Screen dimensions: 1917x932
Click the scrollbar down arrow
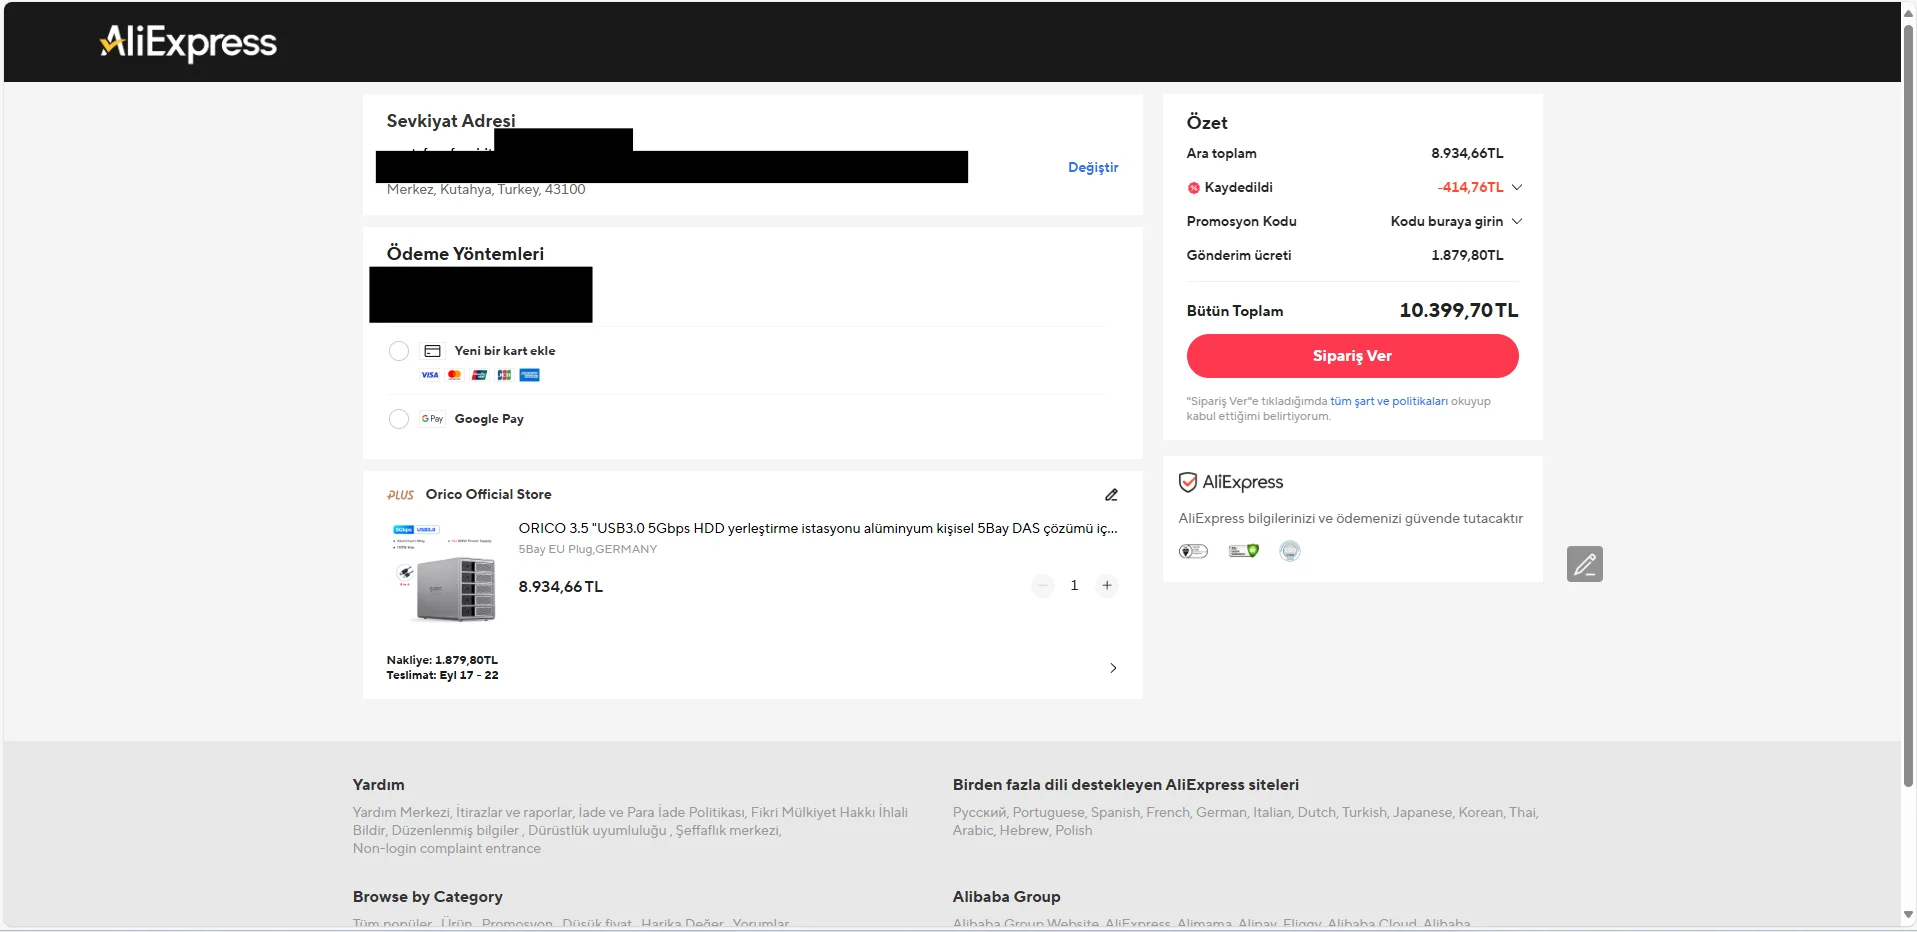click(1908, 915)
